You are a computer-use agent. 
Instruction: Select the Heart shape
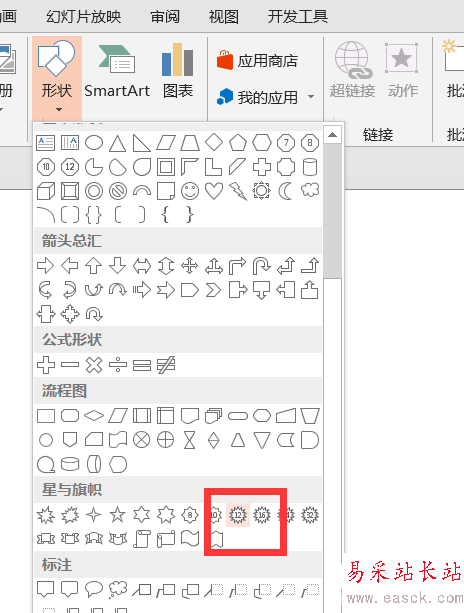click(214, 191)
